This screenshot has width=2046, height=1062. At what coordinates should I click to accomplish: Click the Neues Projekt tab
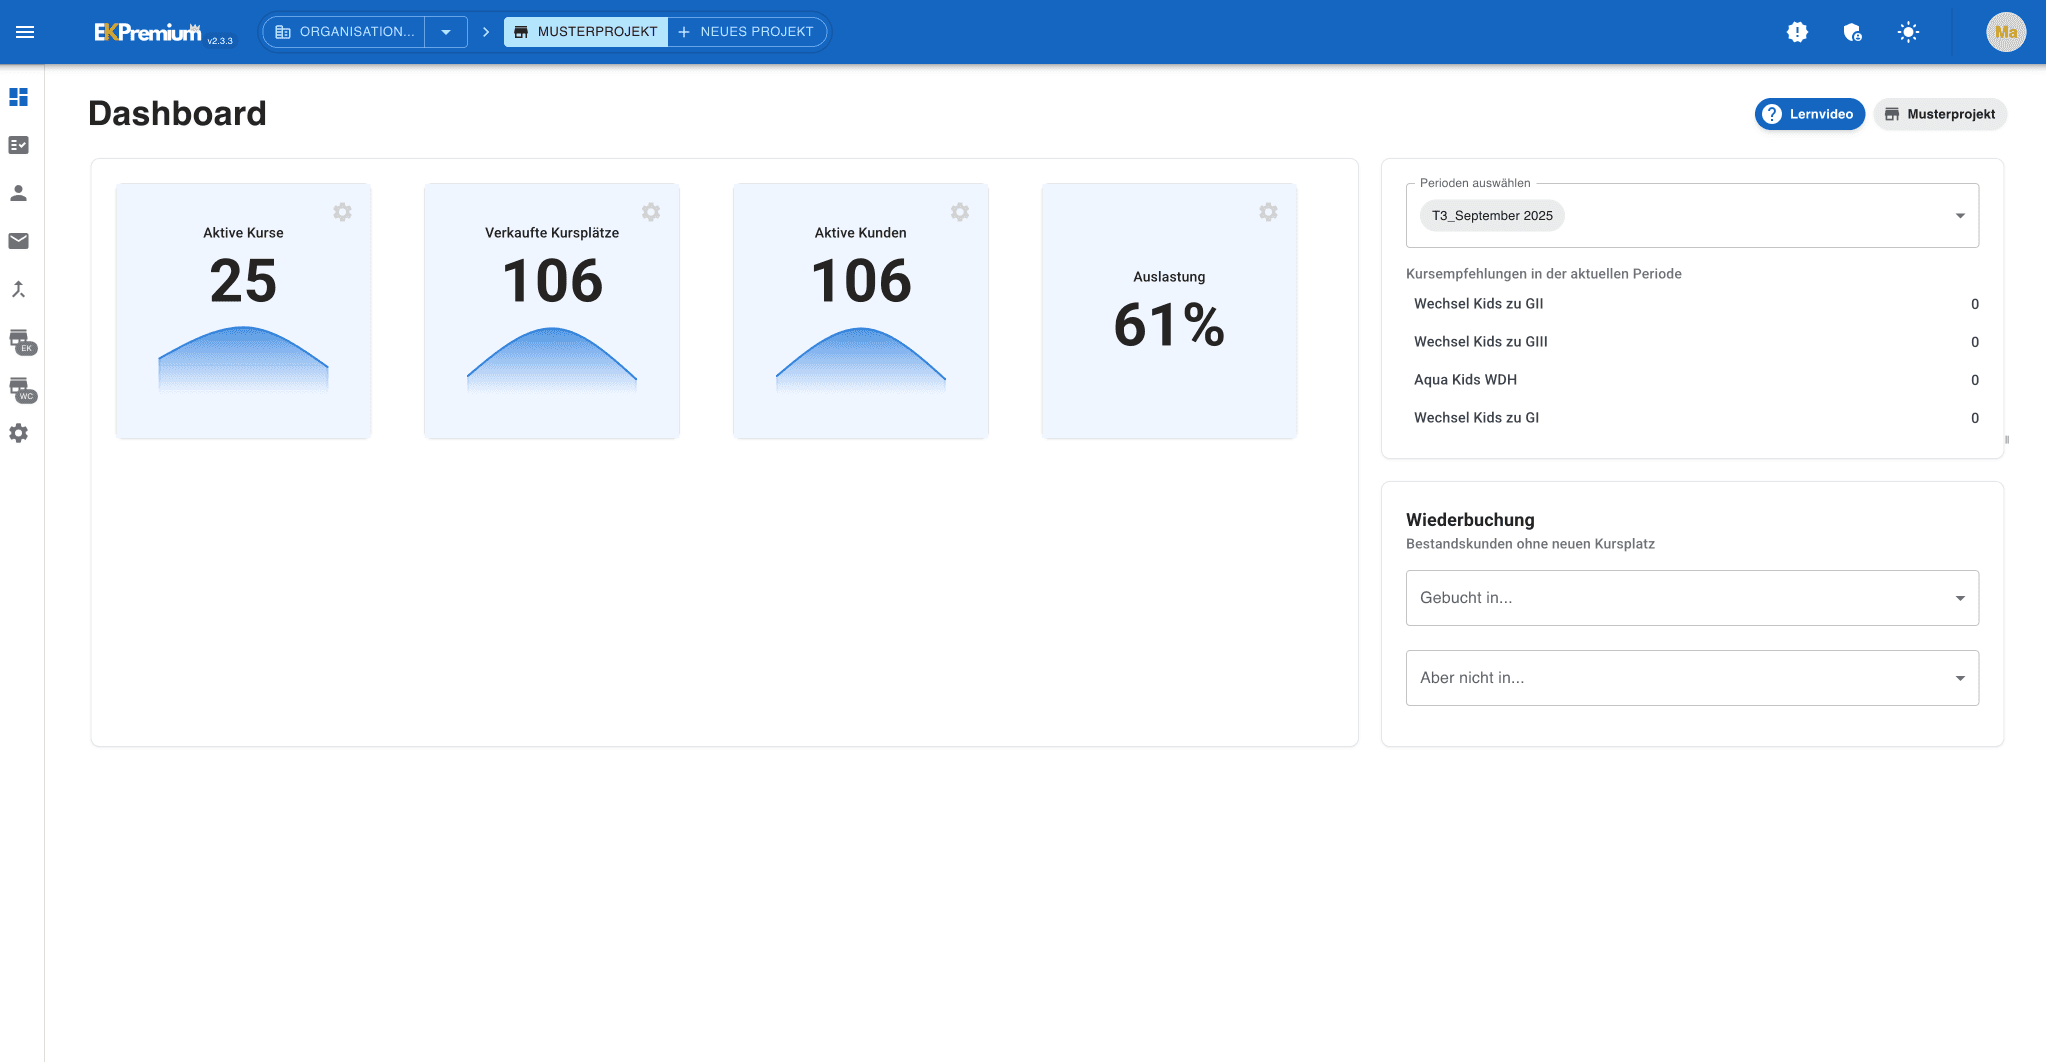[x=746, y=32]
